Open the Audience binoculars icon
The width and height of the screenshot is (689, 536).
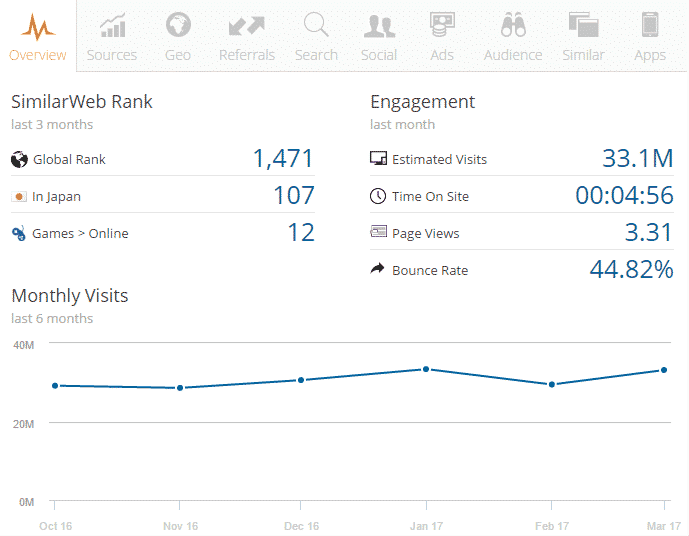[513, 25]
